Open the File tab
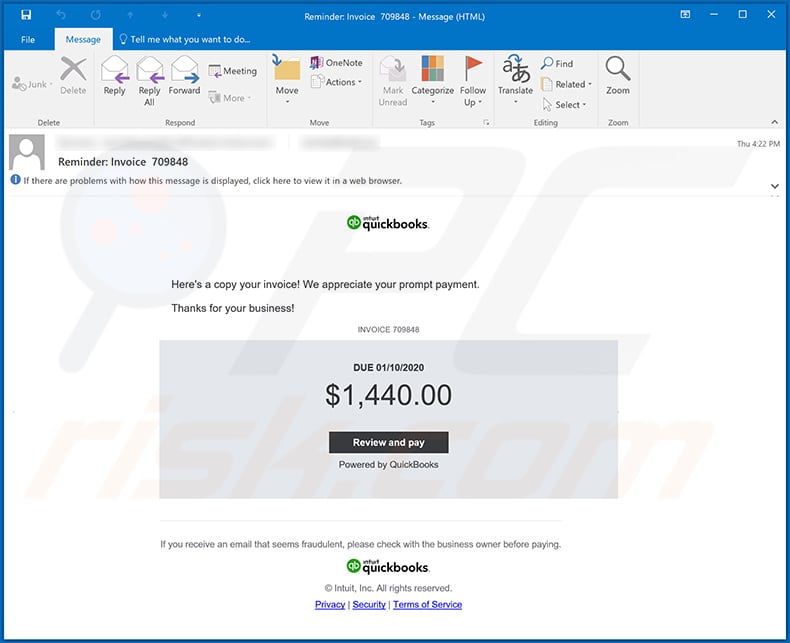The height and width of the screenshot is (643, 790). [x=28, y=39]
